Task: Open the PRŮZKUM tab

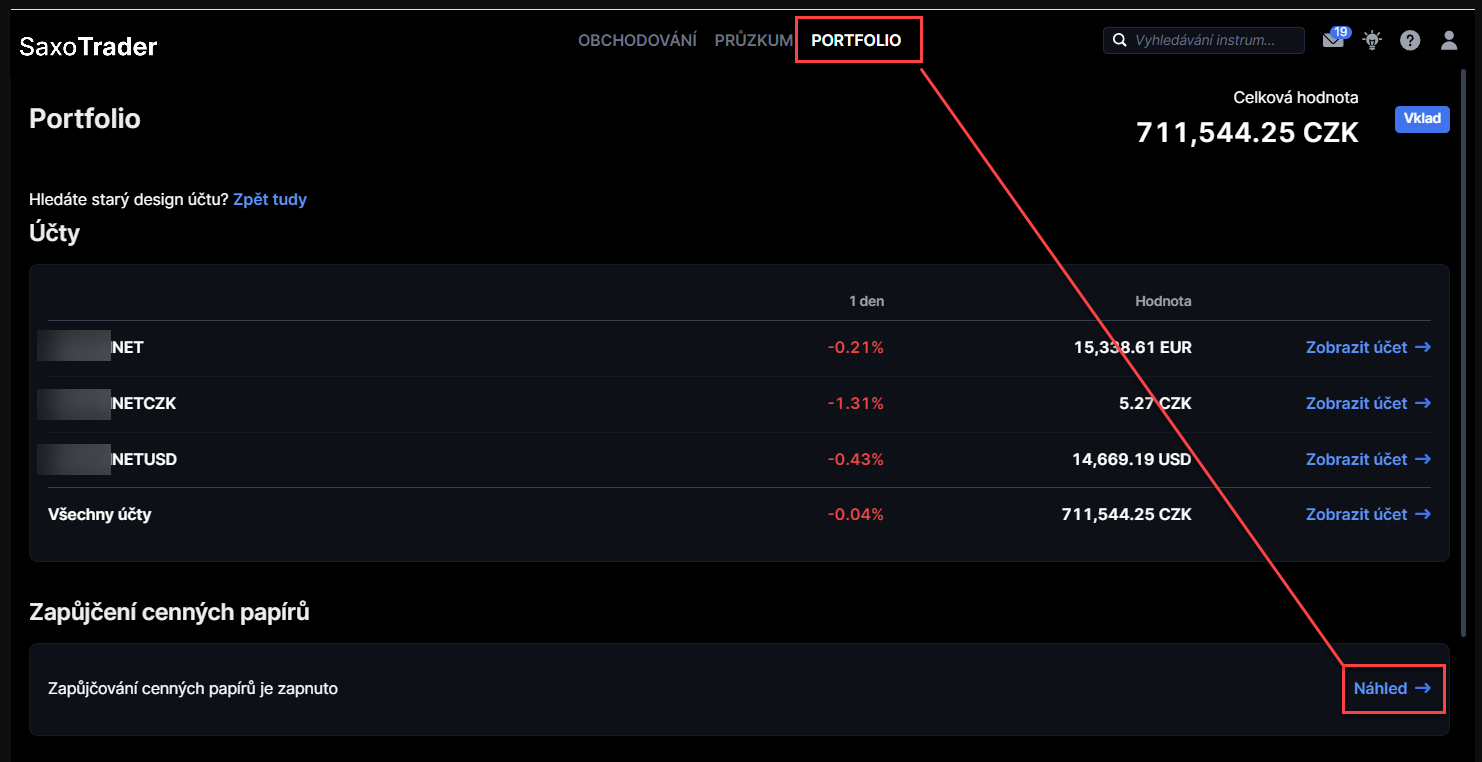Action: click(753, 41)
